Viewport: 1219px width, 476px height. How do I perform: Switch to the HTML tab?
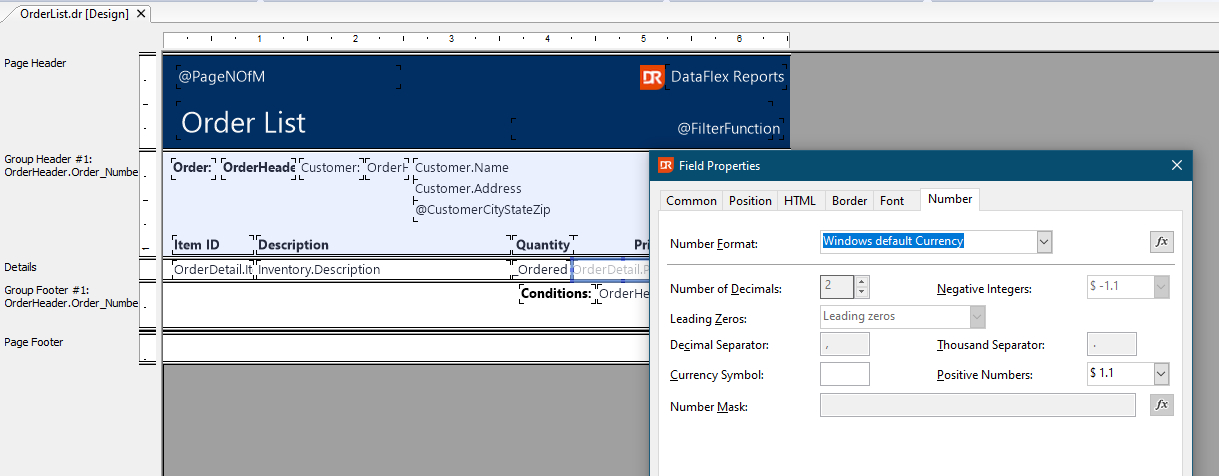point(800,201)
